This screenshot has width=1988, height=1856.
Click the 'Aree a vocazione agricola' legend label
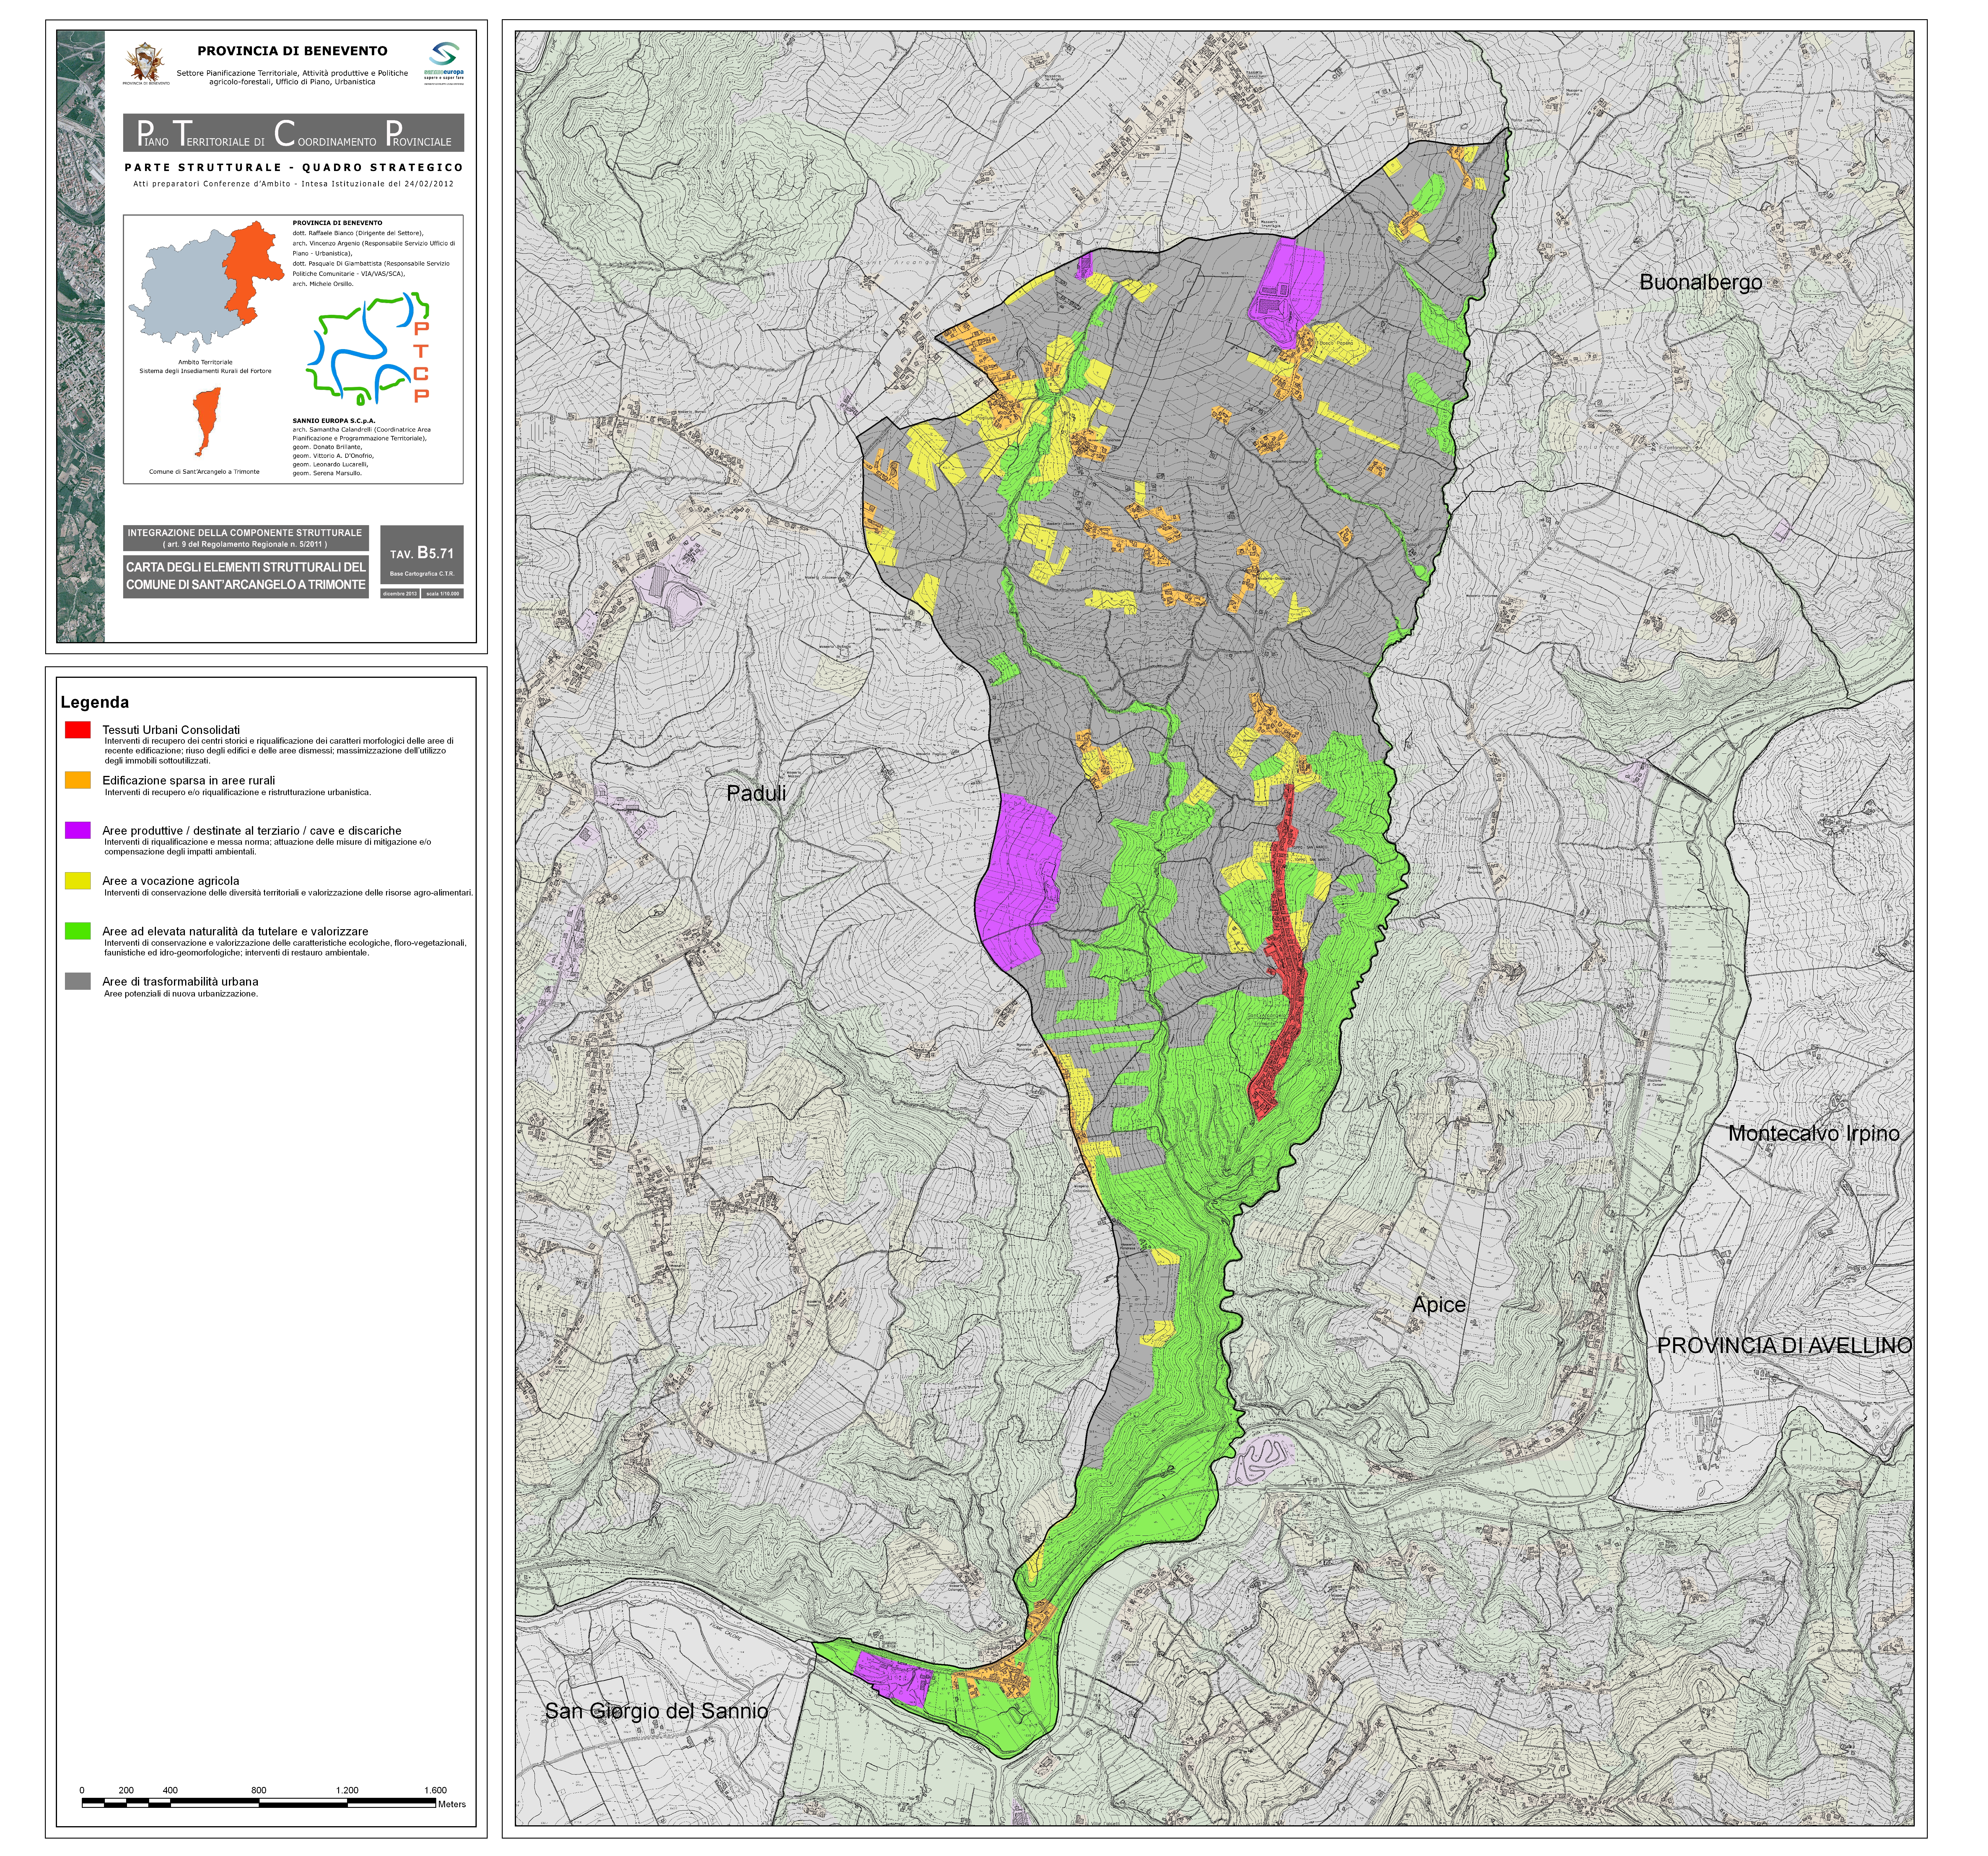[171, 881]
